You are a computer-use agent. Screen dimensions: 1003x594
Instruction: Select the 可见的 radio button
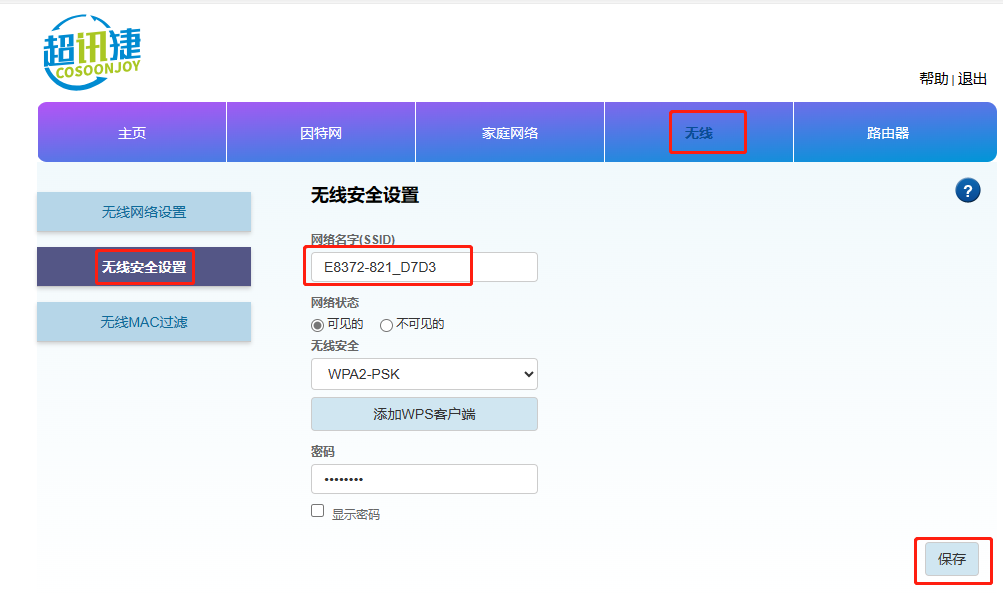click(318, 325)
